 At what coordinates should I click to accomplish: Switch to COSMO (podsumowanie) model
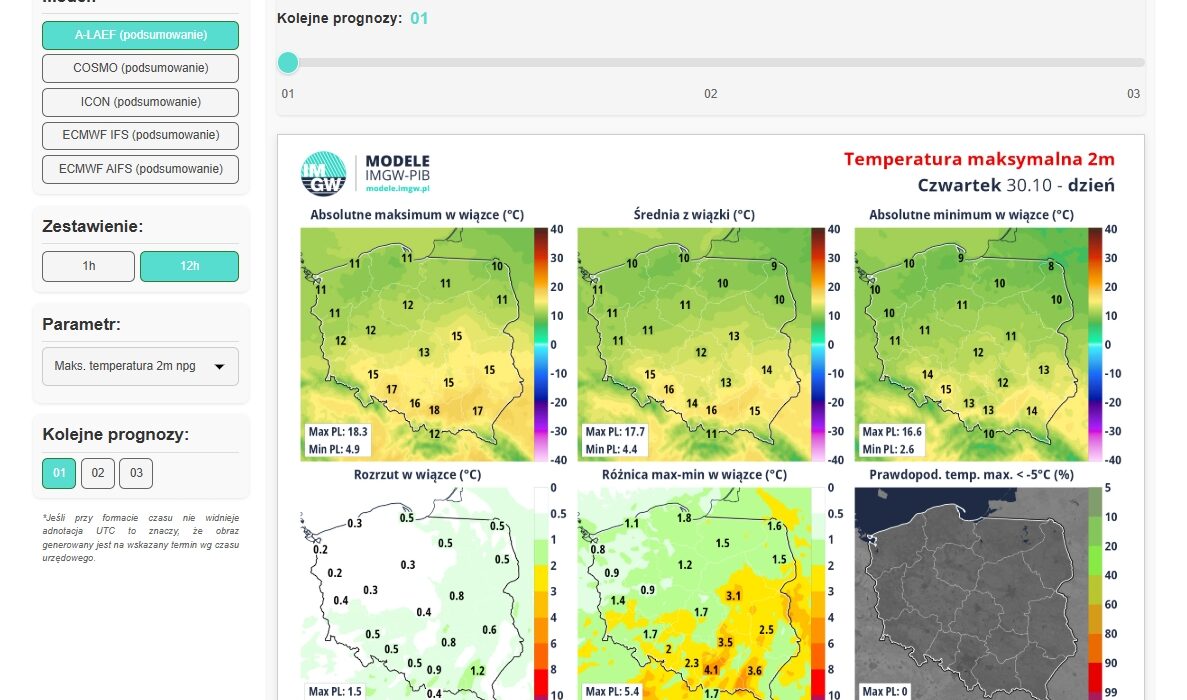coord(140,68)
